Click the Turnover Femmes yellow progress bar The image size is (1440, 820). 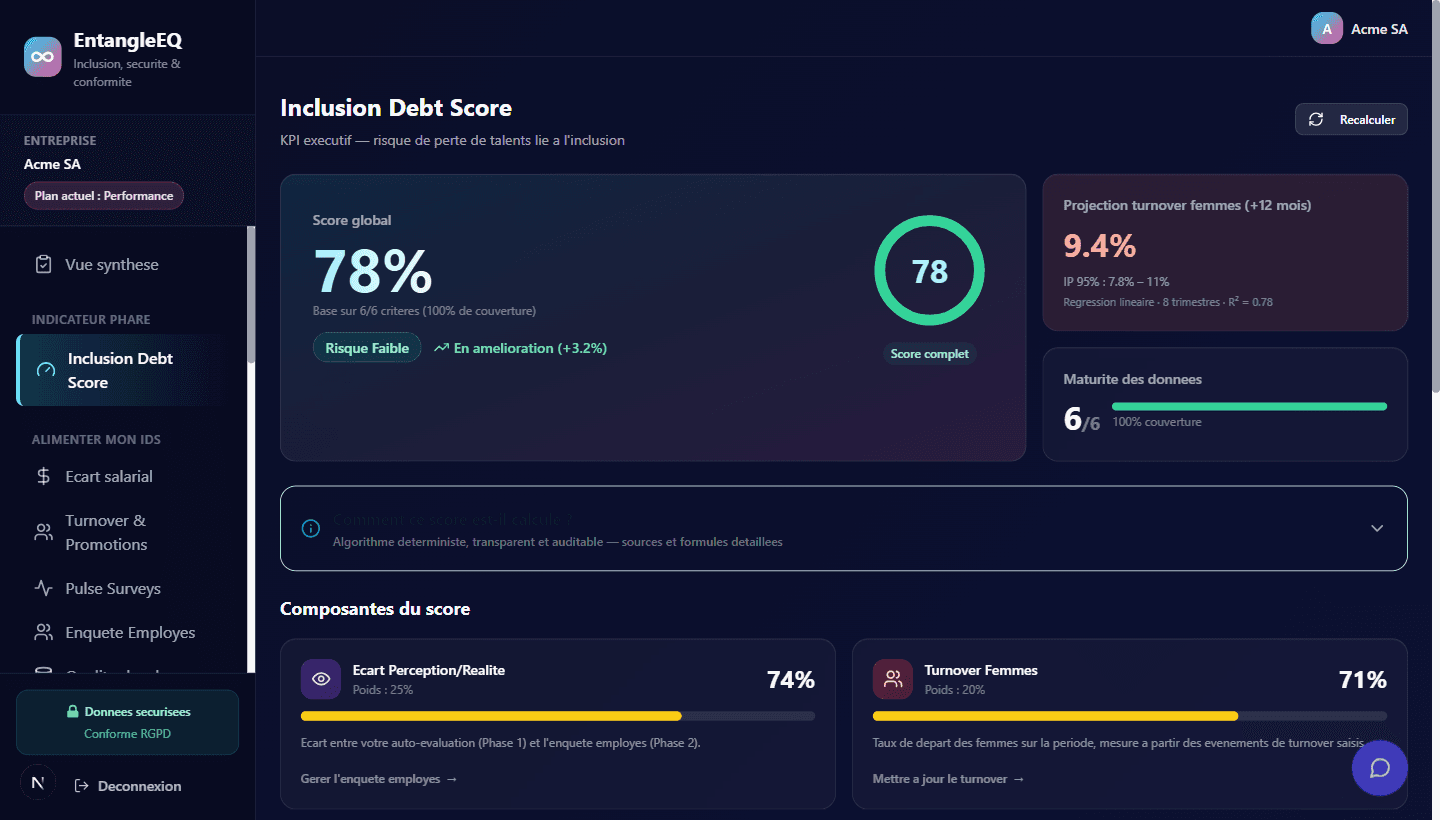tap(1130, 716)
